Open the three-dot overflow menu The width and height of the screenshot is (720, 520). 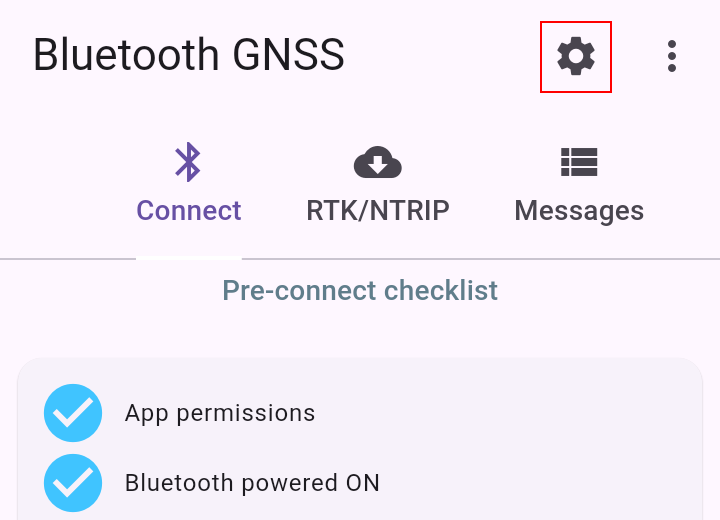click(x=672, y=57)
